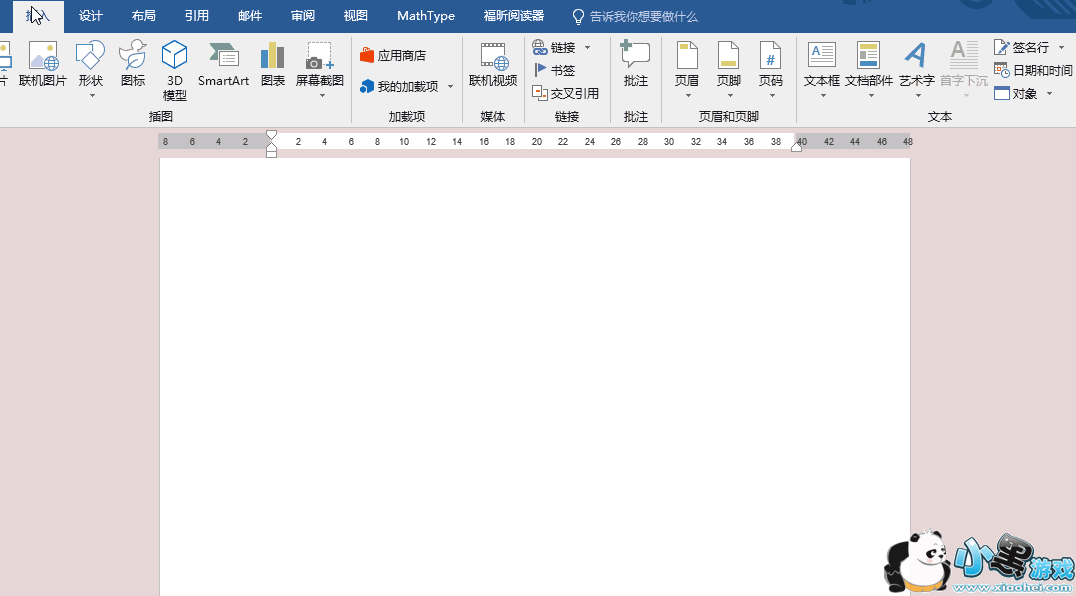Insert an icon via 图标 button

(132, 64)
